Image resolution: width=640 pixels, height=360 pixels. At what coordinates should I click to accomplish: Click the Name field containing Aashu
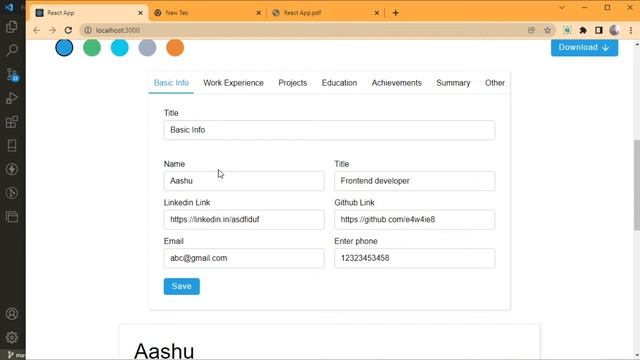pyautogui.click(x=244, y=181)
